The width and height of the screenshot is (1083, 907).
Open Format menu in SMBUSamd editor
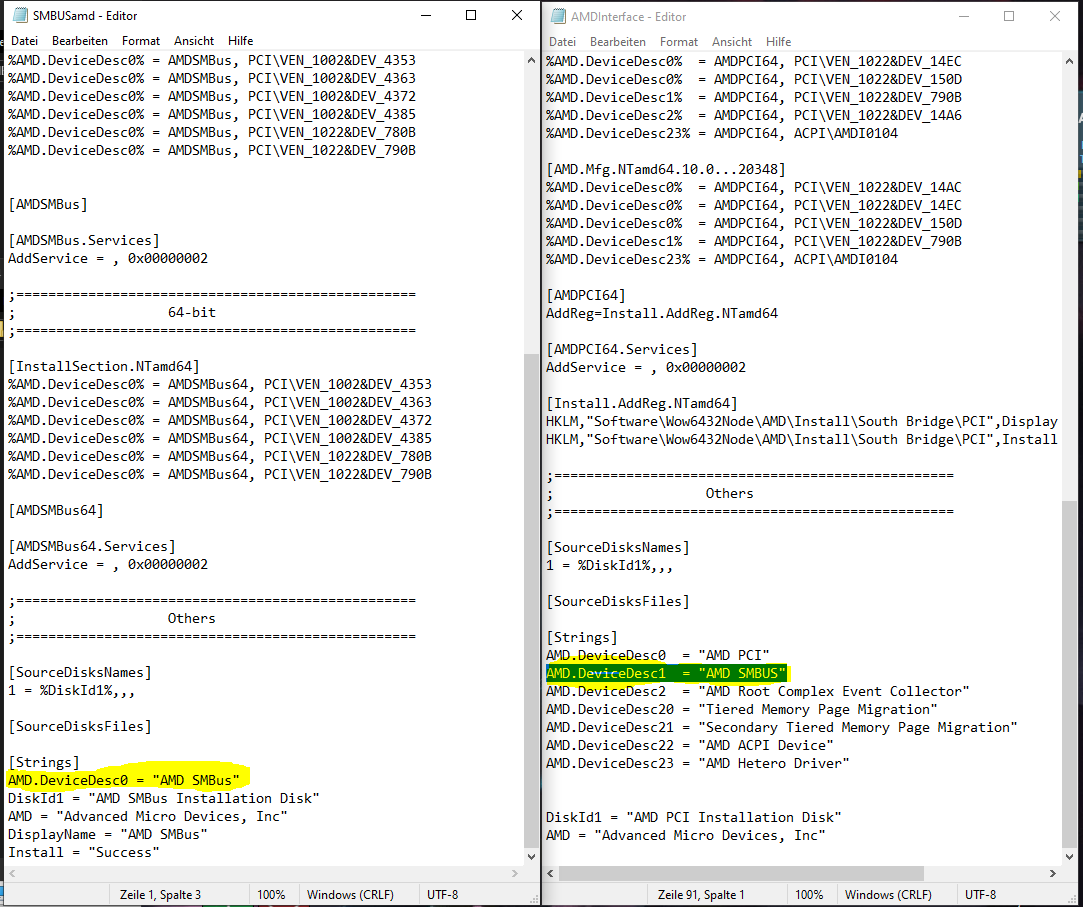tap(140, 41)
